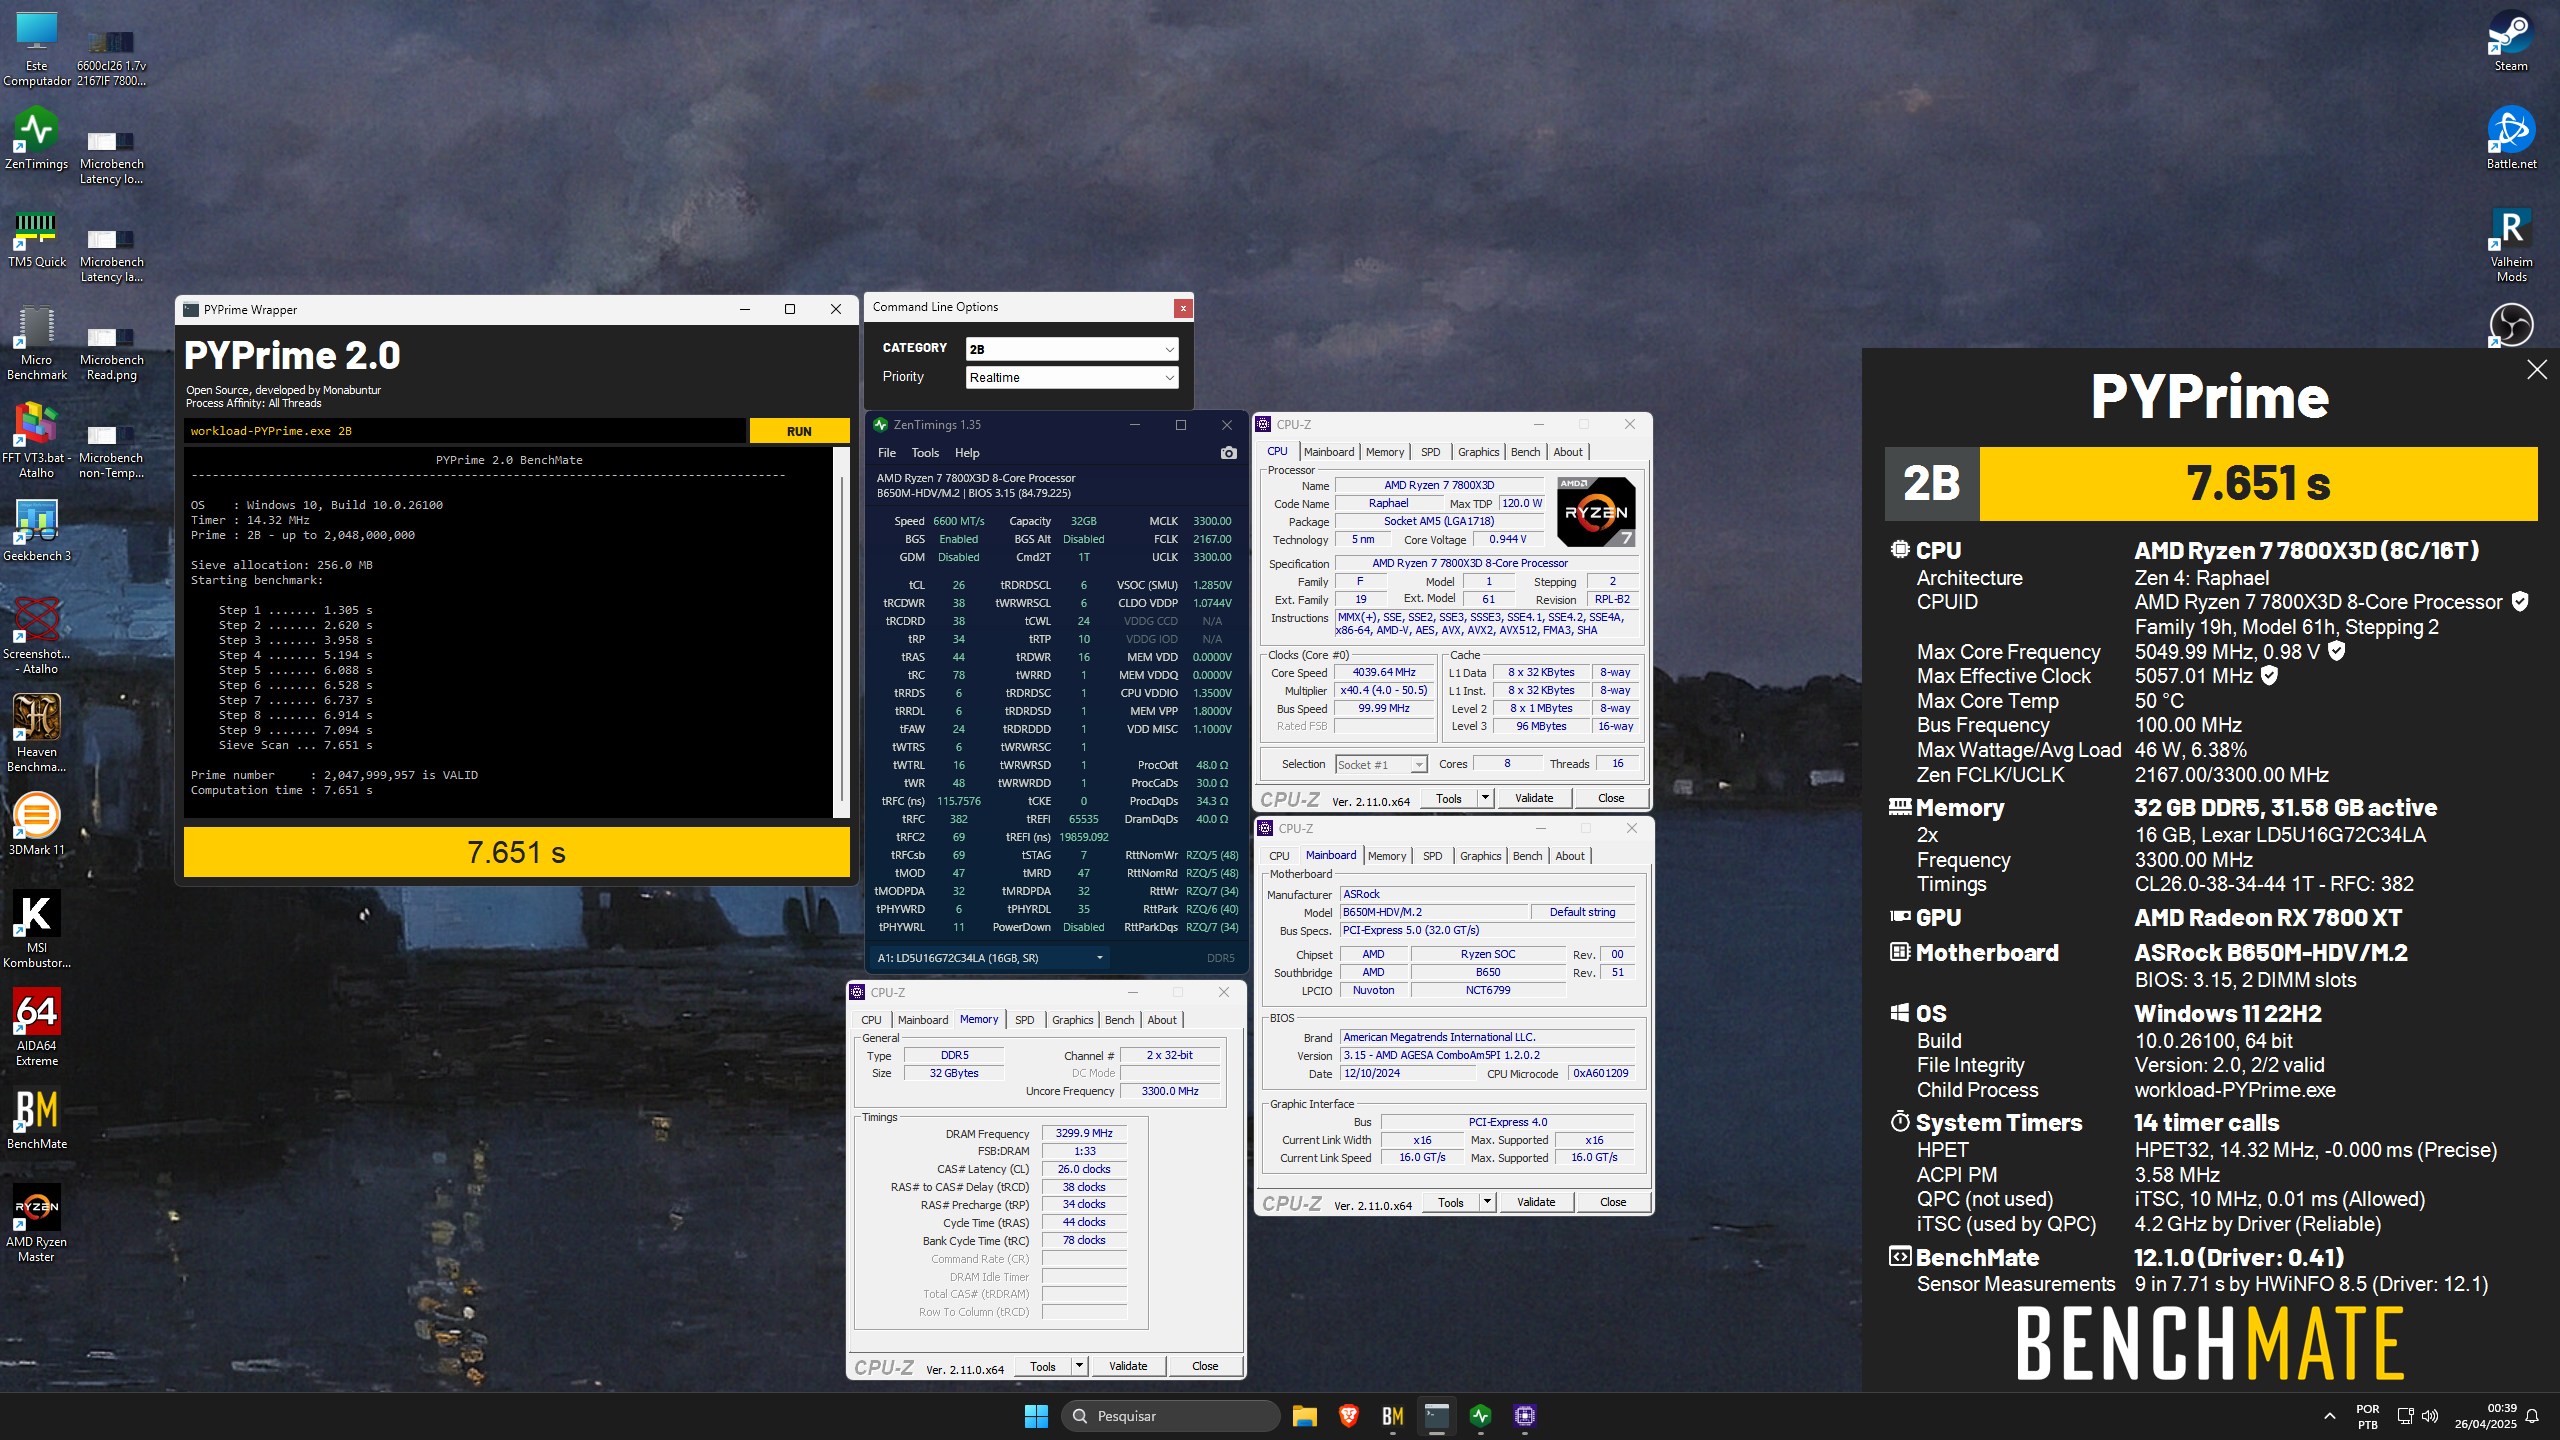
Task: Open FFT VT3.bat Atalho desktop icon
Action: point(37,441)
